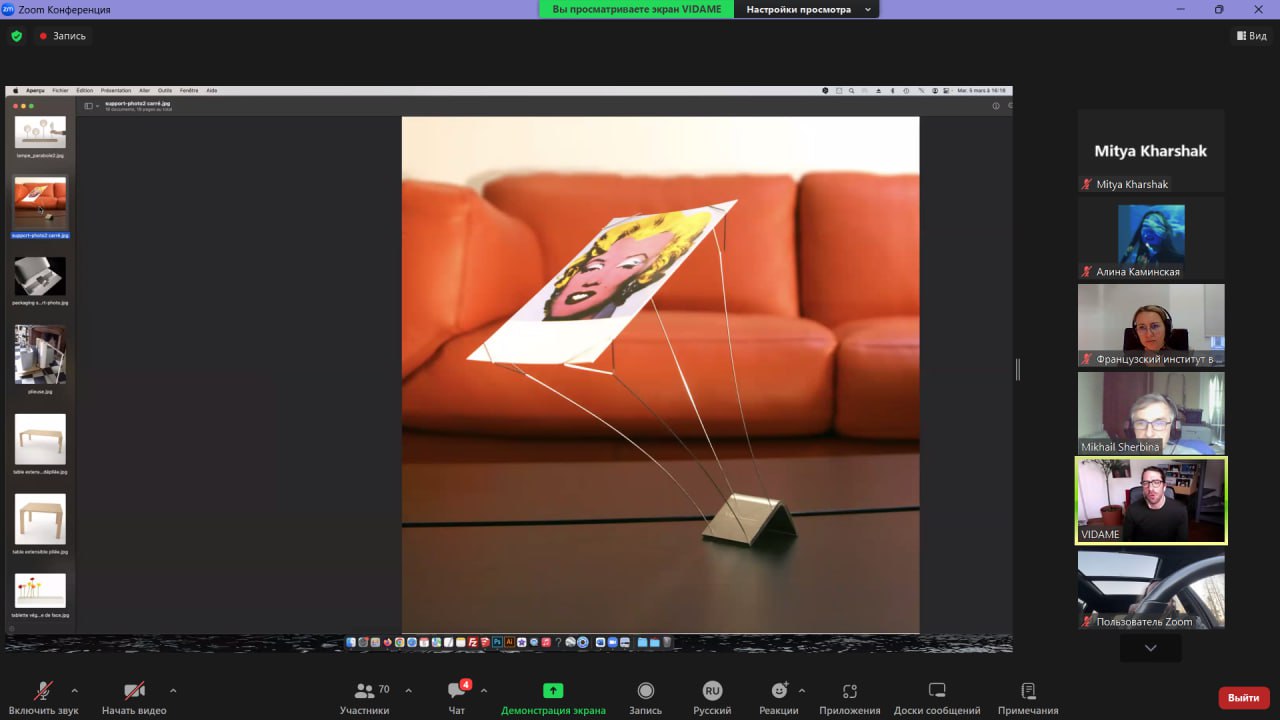
Task: Open Приложения apps panel
Action: point(850,698)
